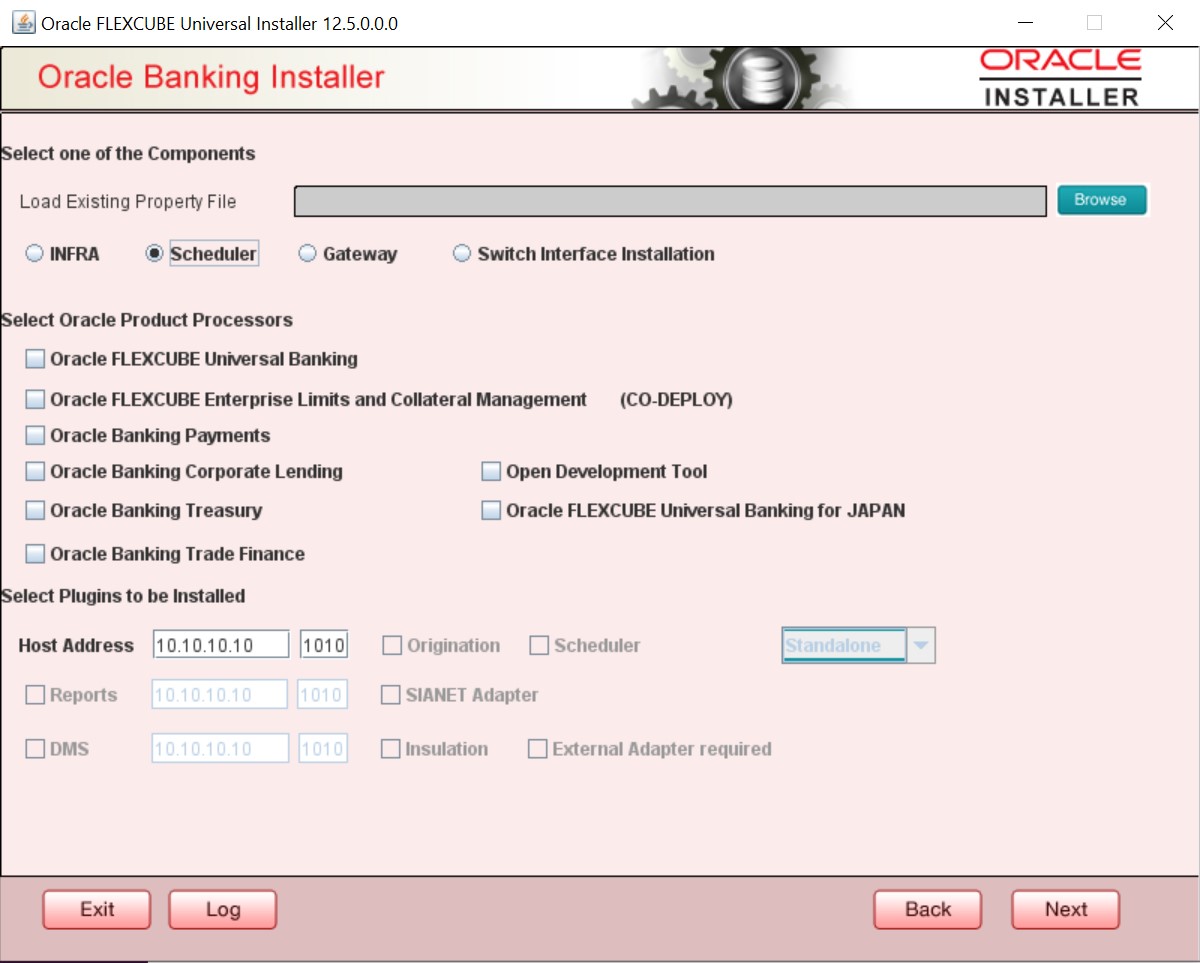Check the Reports plugin checkbox
1200x963 pixels.
[35, 694]
